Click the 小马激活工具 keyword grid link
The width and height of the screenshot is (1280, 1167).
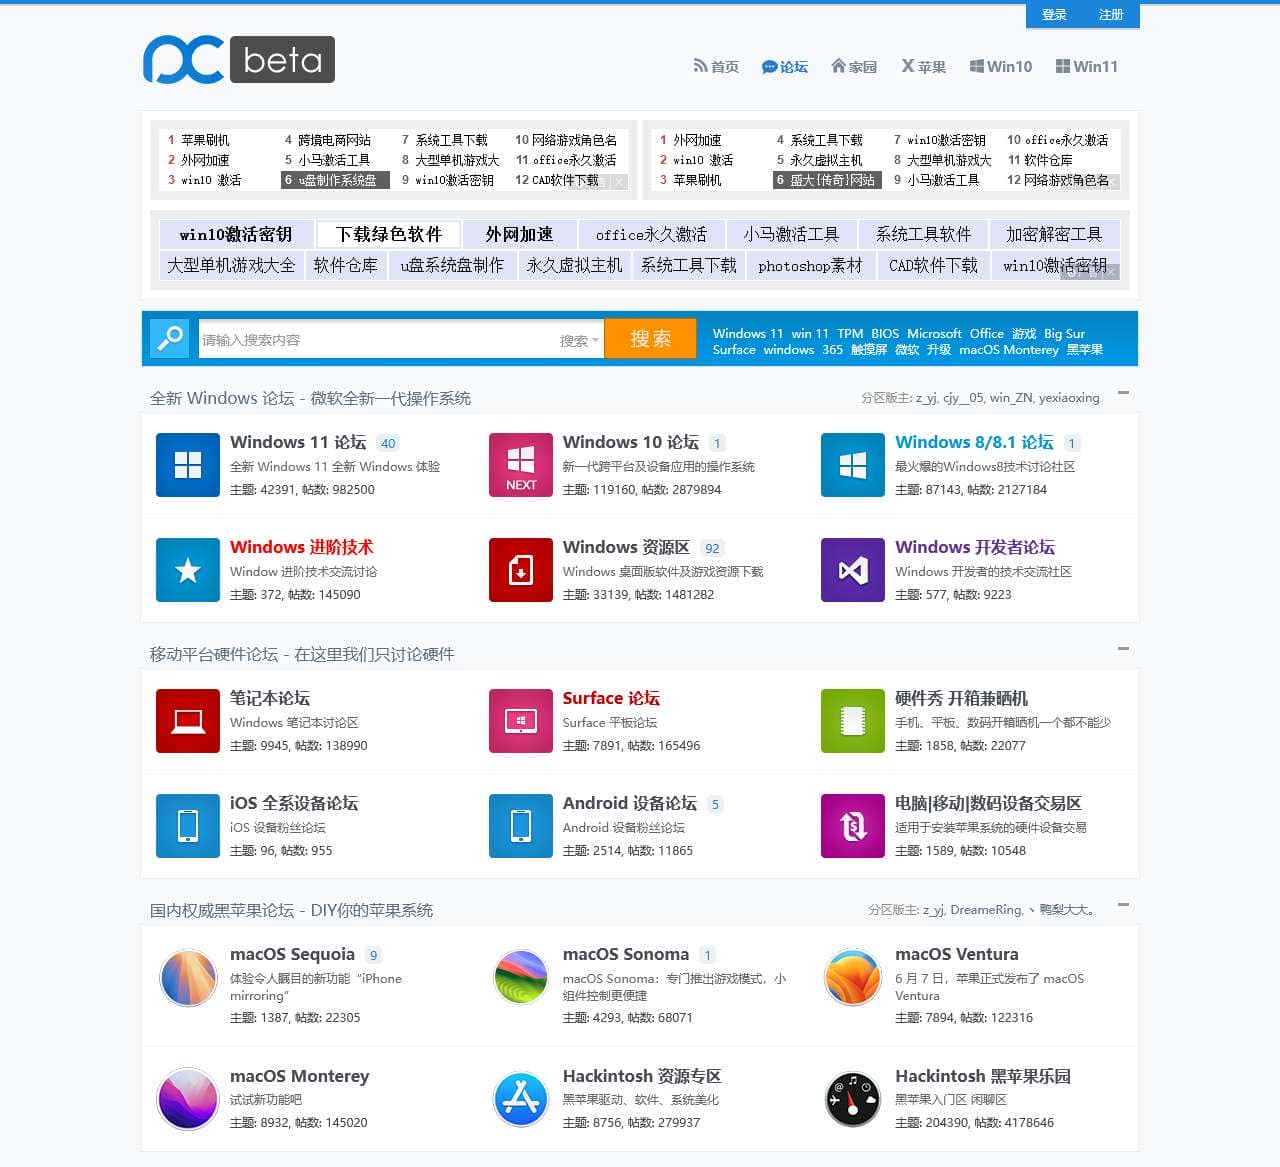[791, 234]
